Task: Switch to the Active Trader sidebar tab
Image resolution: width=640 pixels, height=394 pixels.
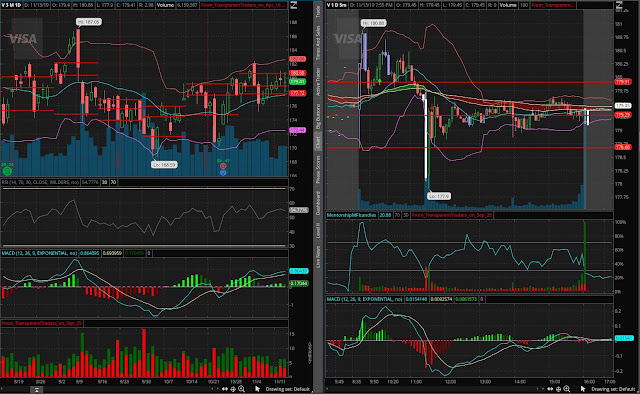Action: (x=318, y=82)
